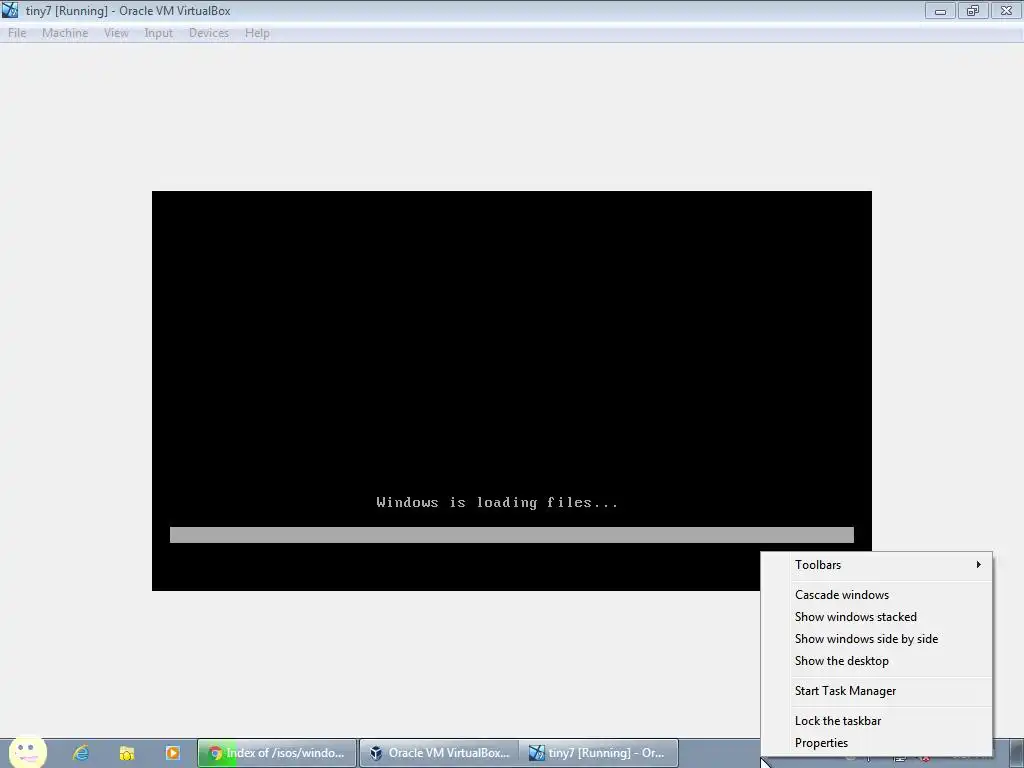Open Windows Explorer folder icon
This screenshot has width=1024, height=768.
pyautogui.click(x=127, y=753)
